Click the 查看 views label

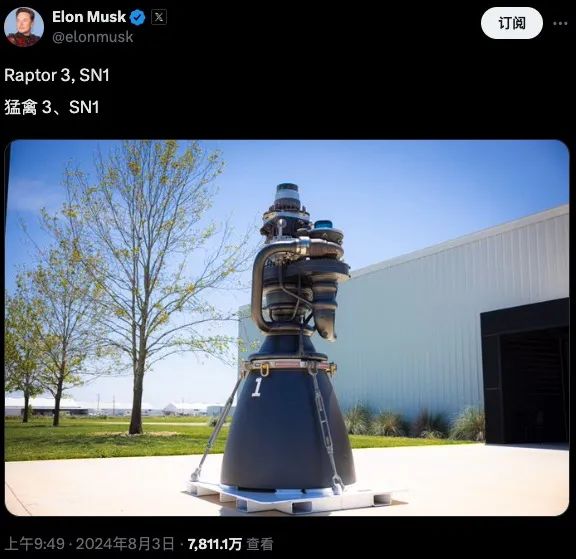260,544
